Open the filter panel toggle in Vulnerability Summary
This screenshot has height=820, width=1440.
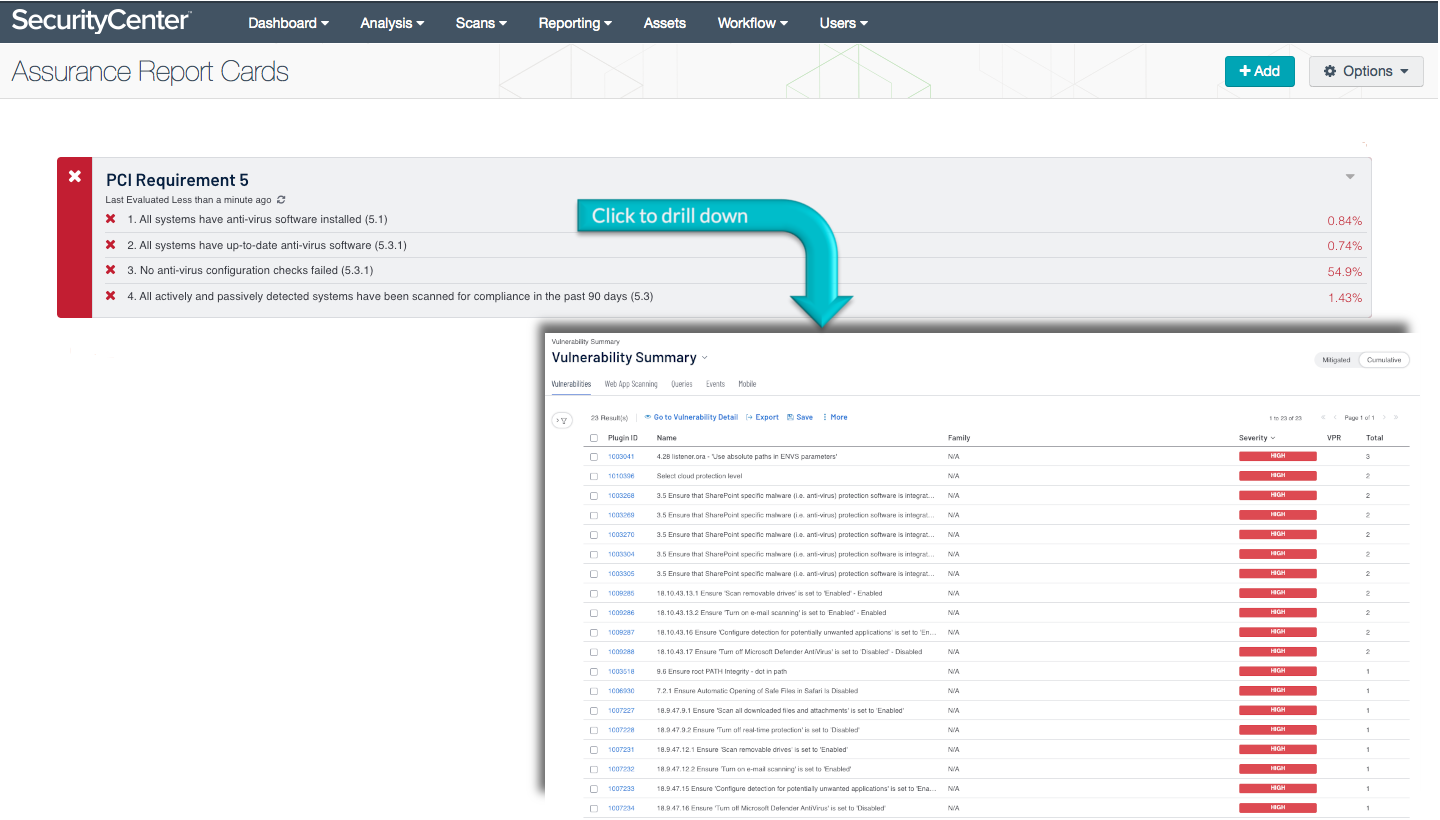click(562, 421)
